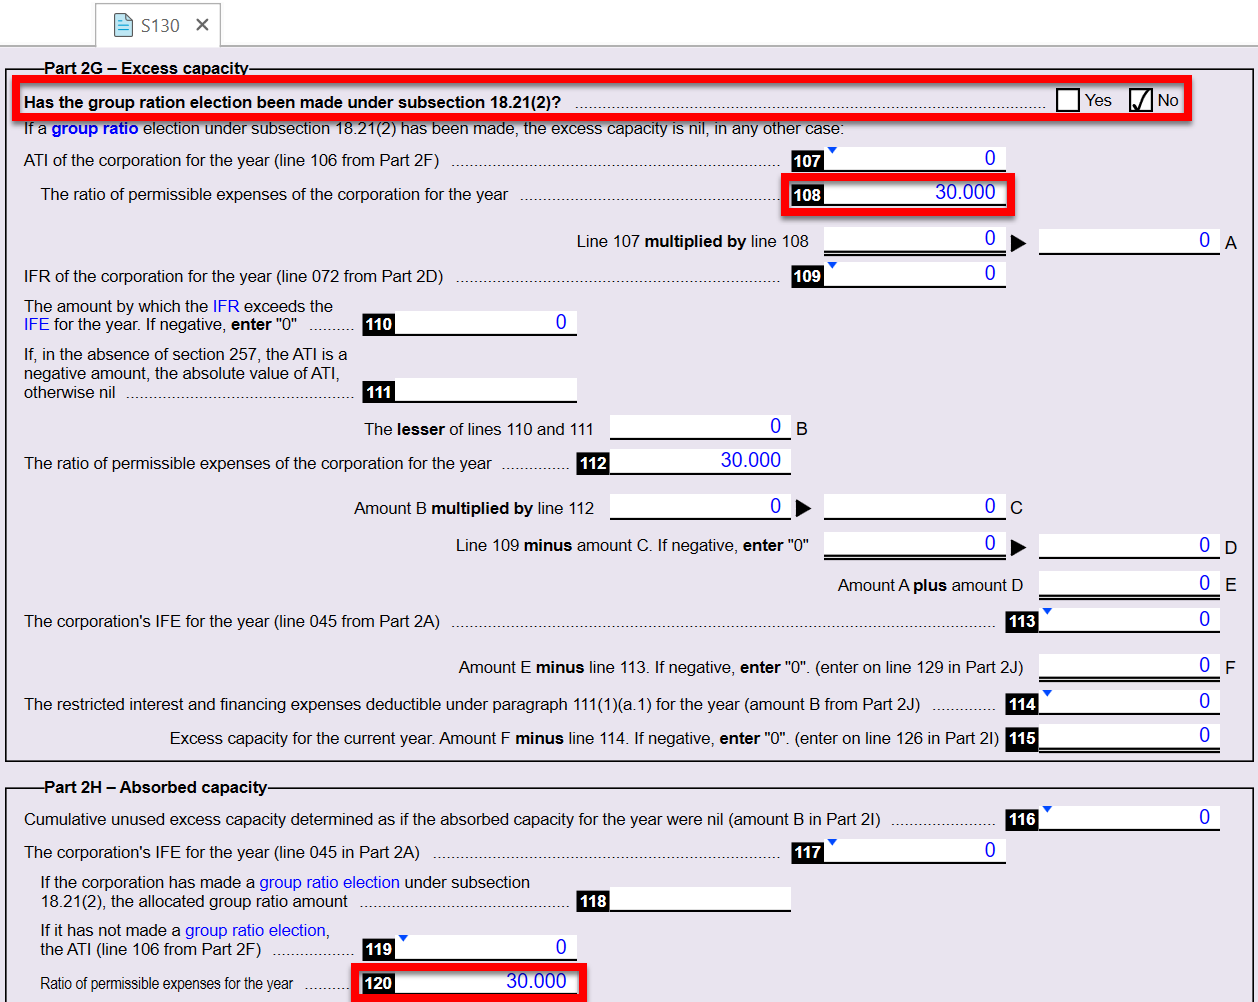Select the S130 form tab
Screen dimensions: 1258x1002
point(158,25)
